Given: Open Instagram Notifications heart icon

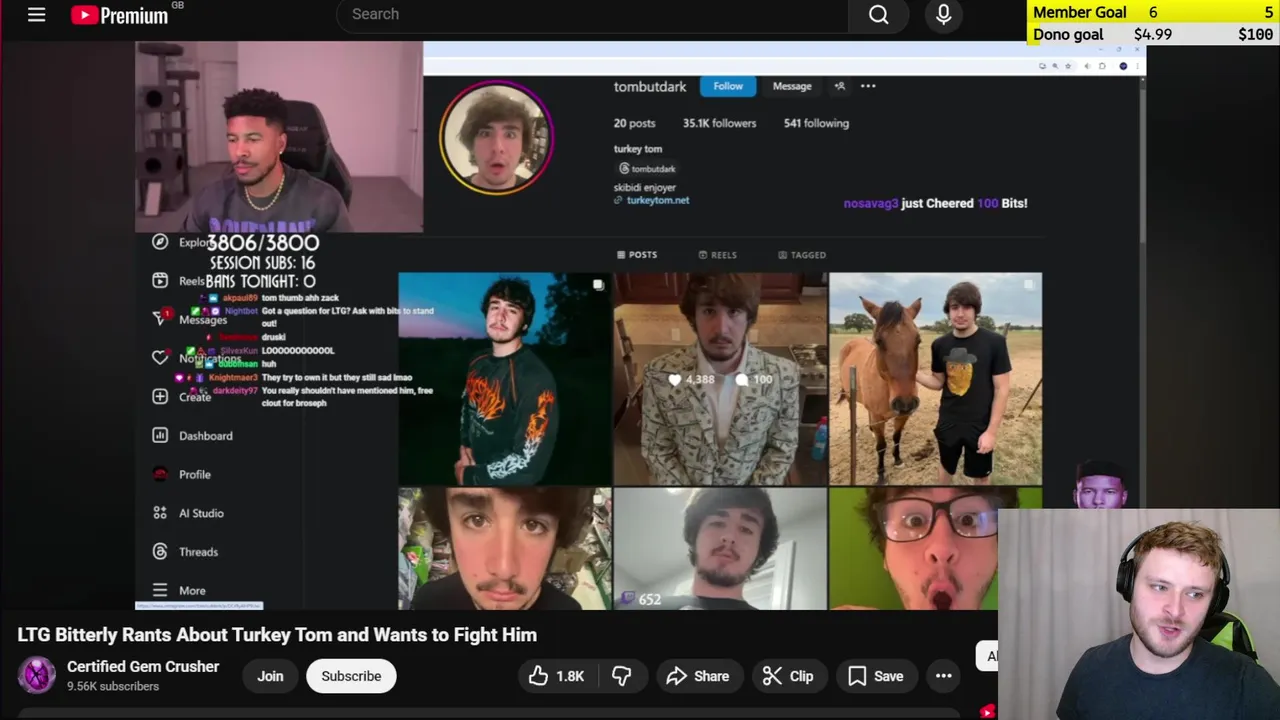Looking at the screenshot, I should (x=160, y=358).
